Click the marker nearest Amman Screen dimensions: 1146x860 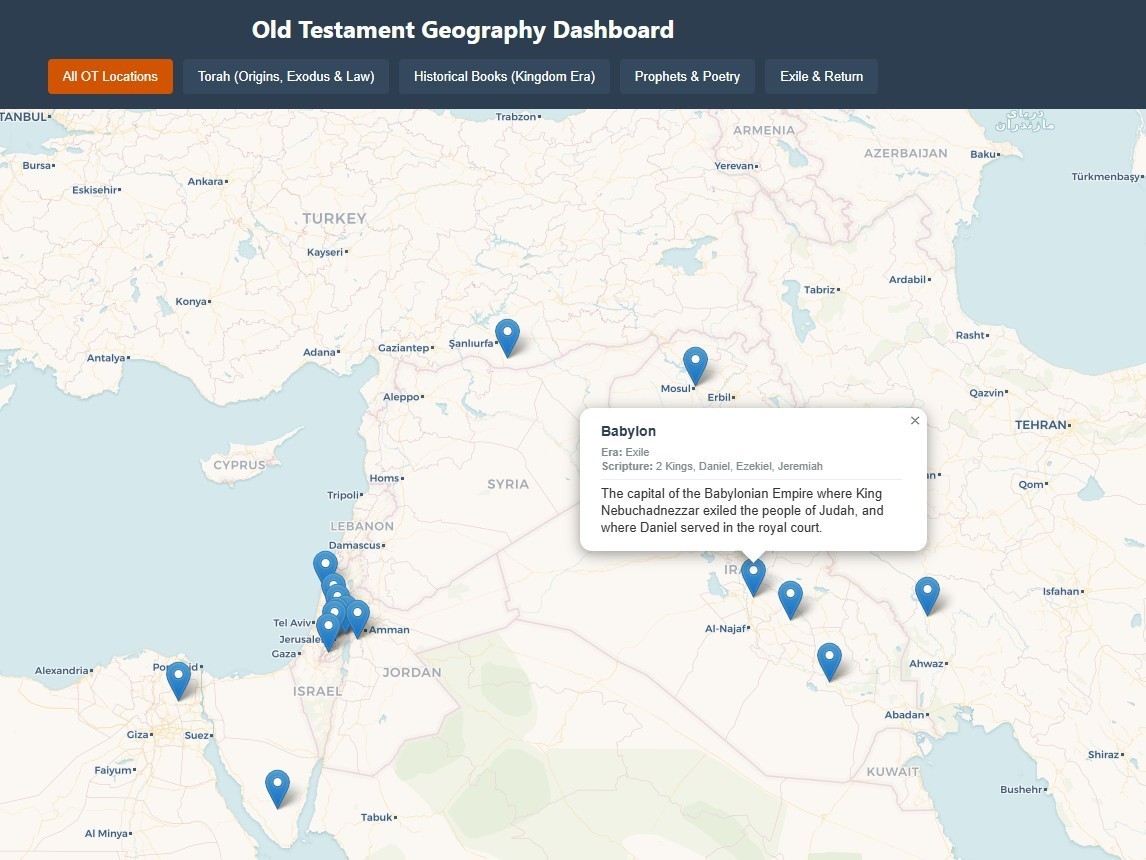(x=357, y=619)
